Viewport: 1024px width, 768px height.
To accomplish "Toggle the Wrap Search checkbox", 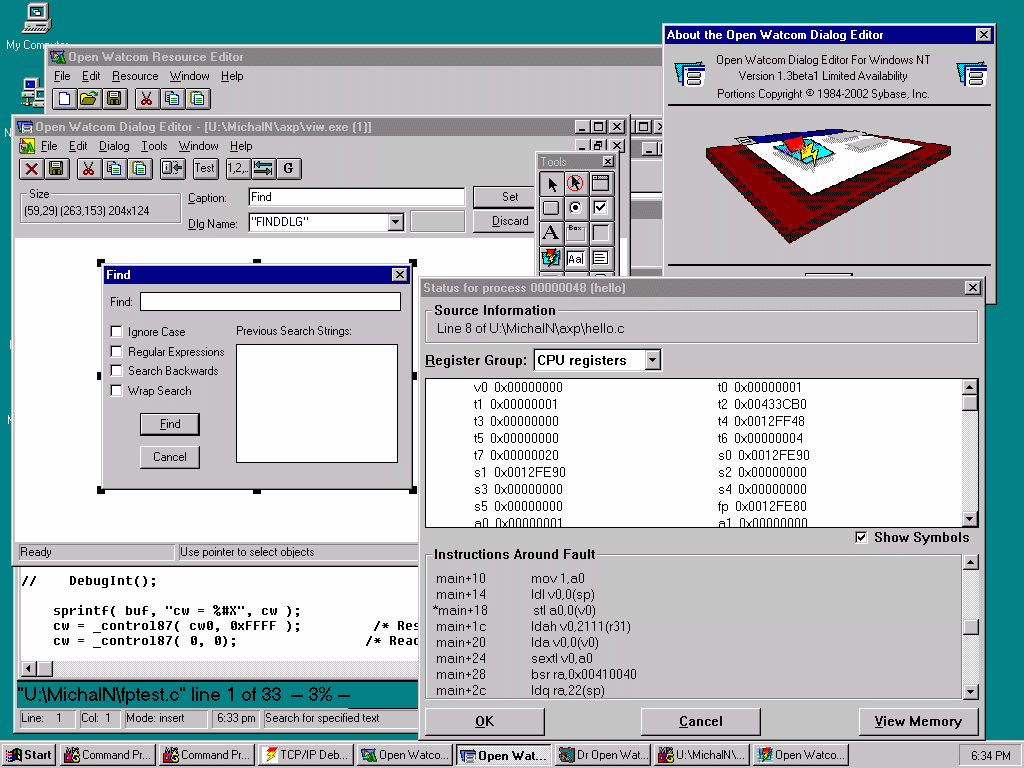I will coord(116,391).
